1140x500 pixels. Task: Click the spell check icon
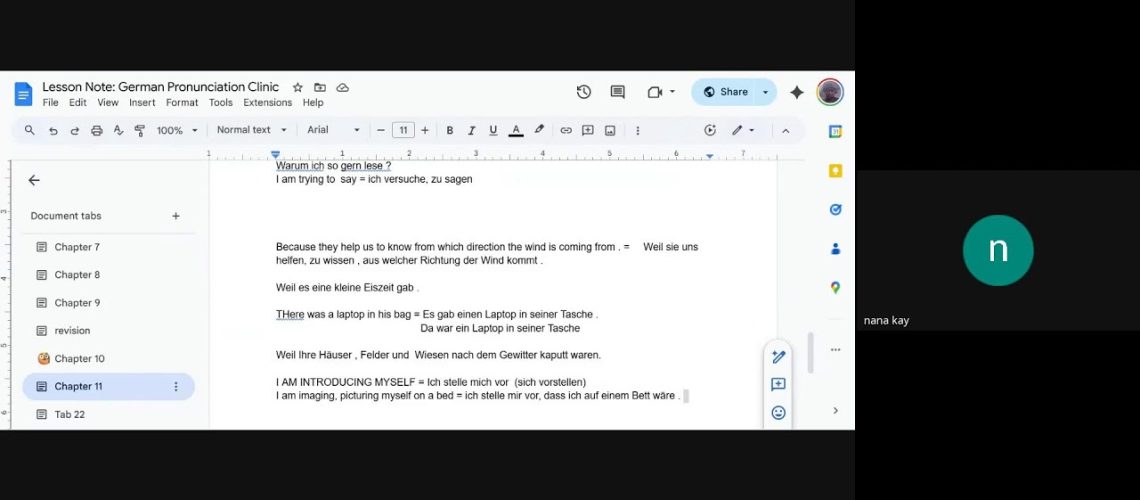(118, 130)
